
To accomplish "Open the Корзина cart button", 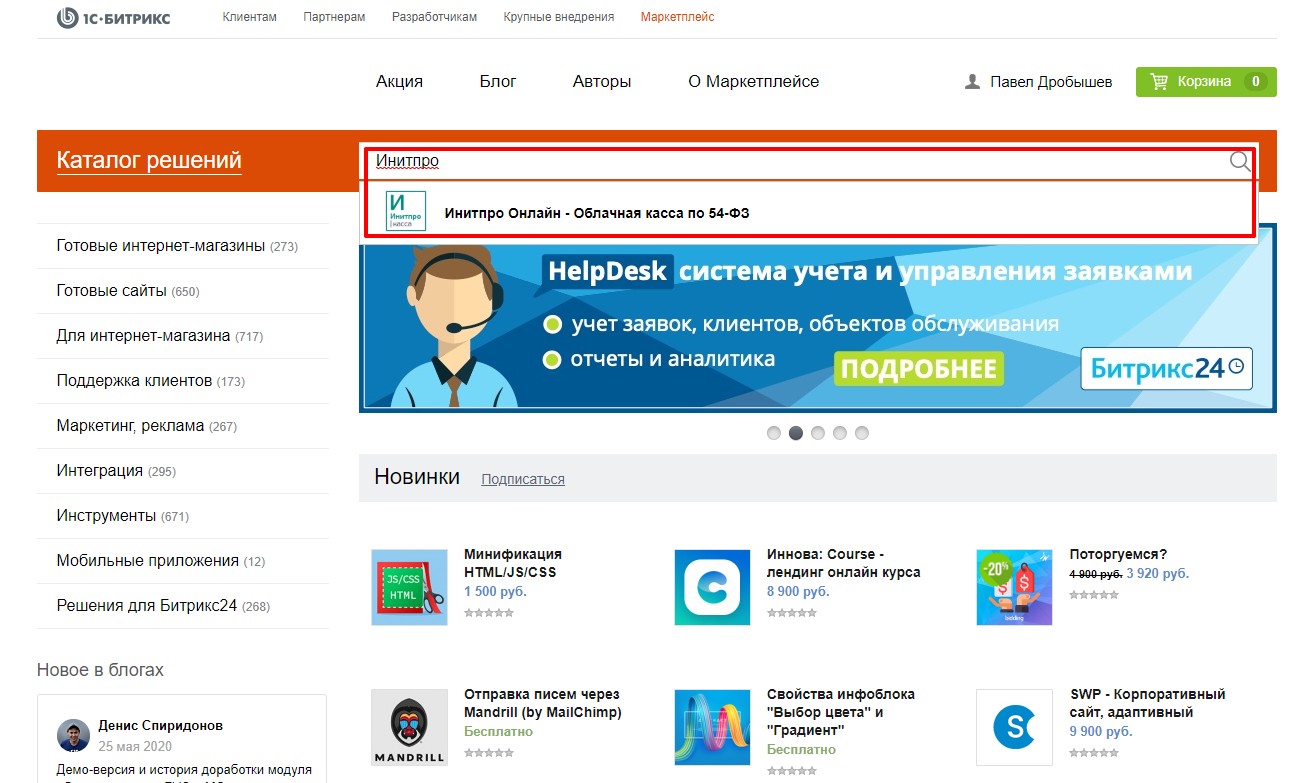I will (x=1206, y=82).
